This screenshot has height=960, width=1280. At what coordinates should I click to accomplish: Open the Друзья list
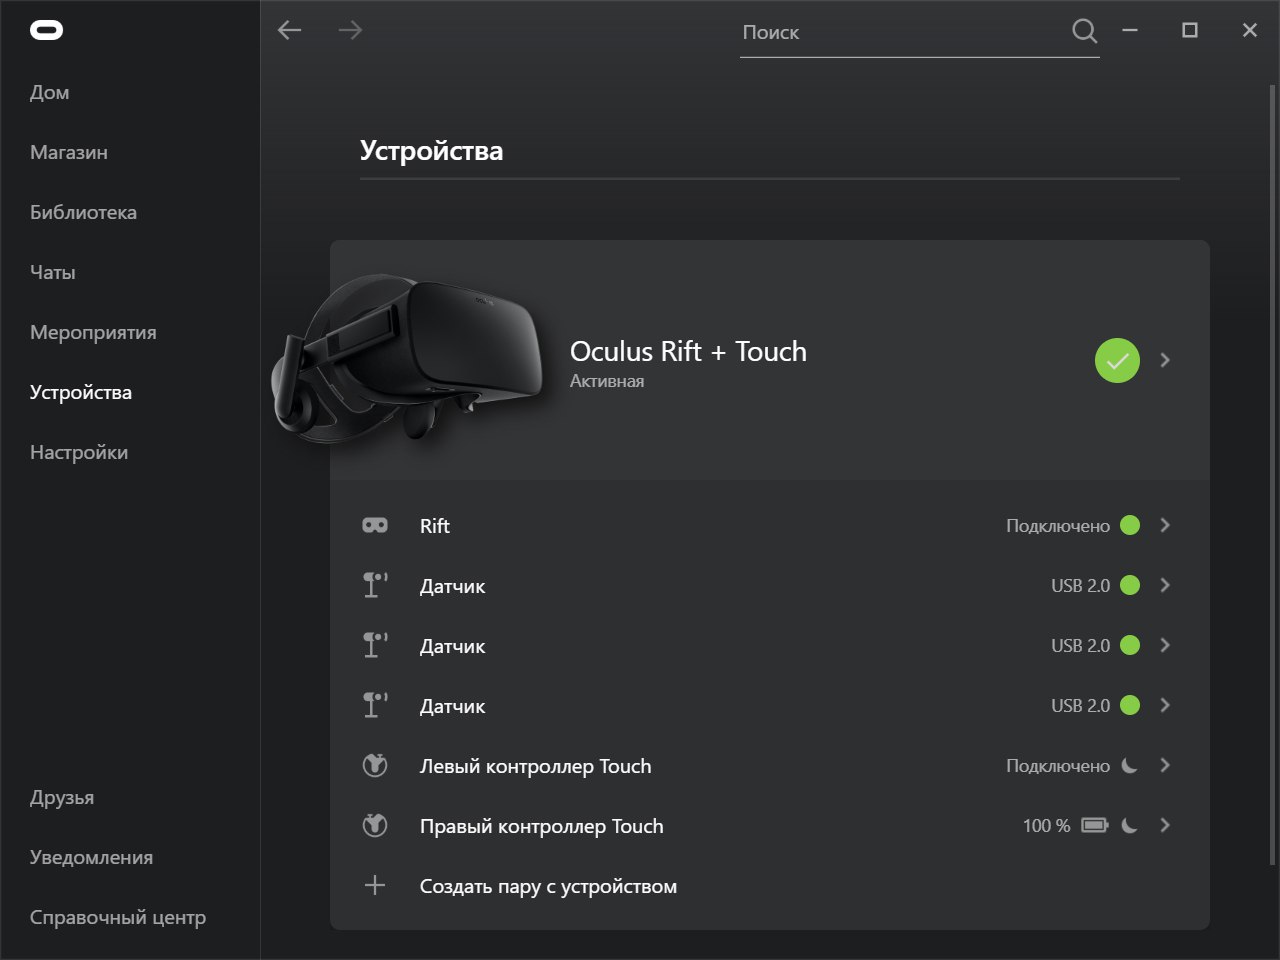click(x=62, y=797)
